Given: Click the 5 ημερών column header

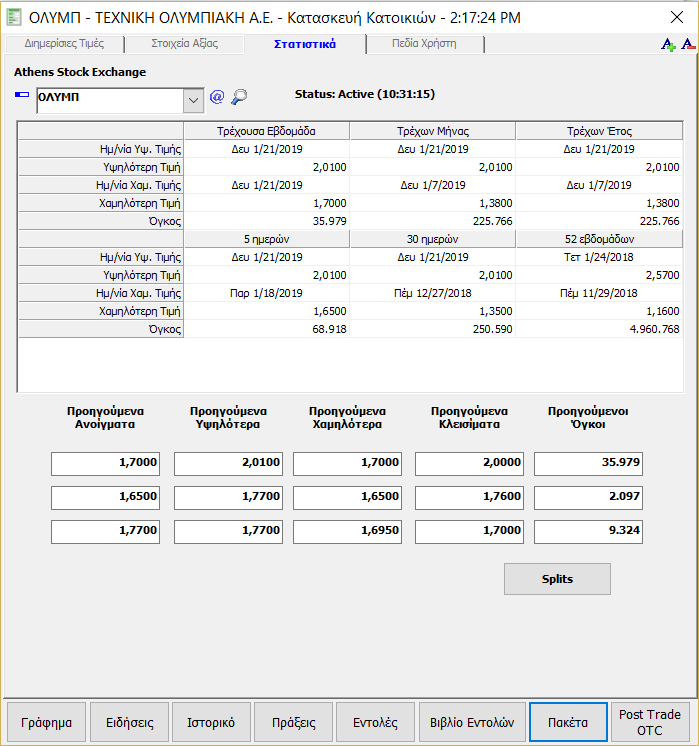Looking at the screenshot, I should (x=266, y=239).
